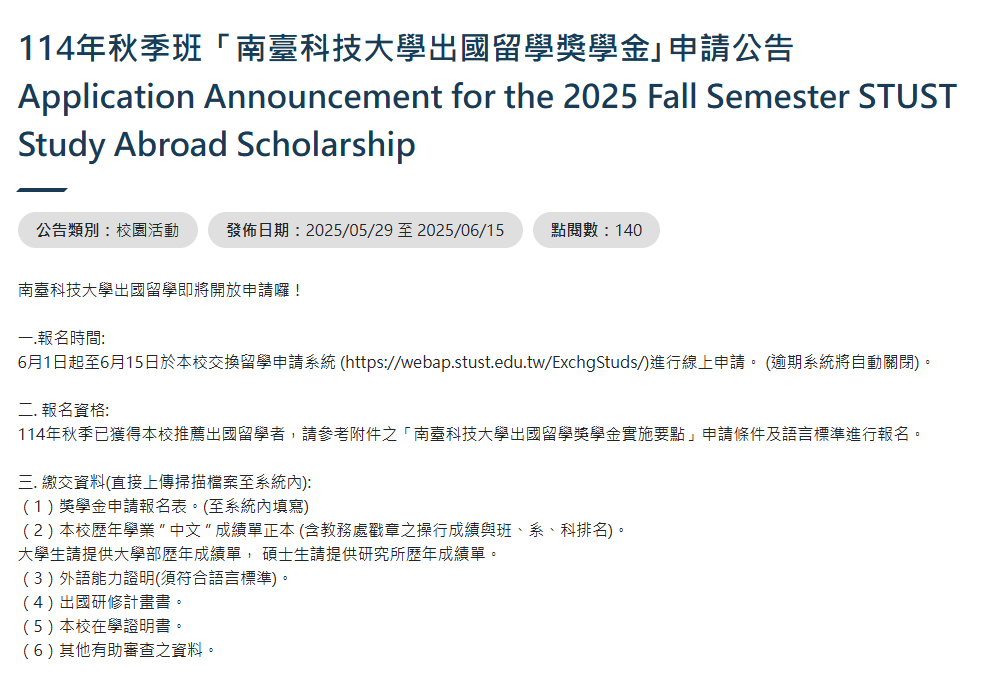
Task: Click item (3) 外語能力證明
Action: 155,578
